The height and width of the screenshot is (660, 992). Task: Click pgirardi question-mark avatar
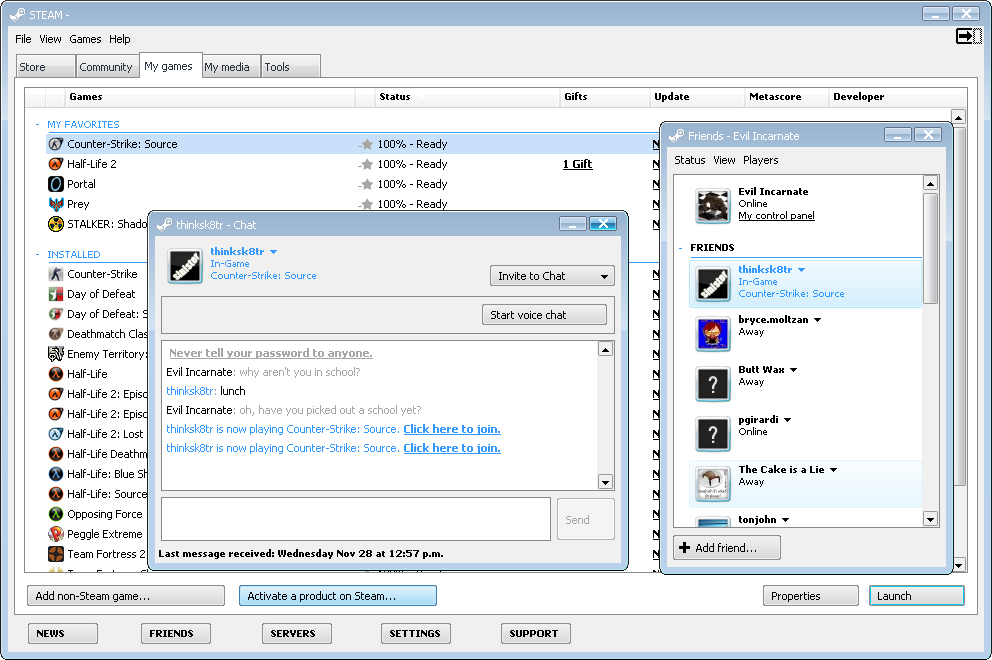click(712, 434)
